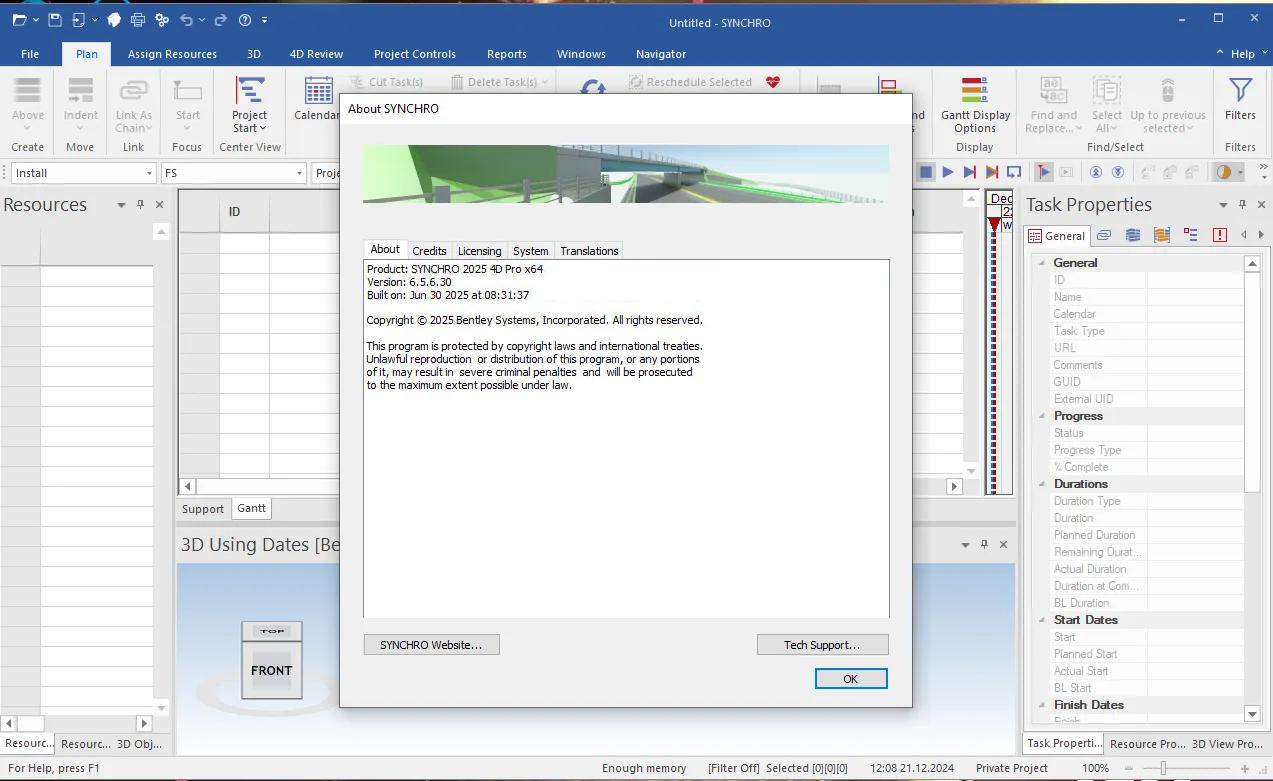The image size is (1273, 781).
Task: Switch to the Resource Pro... panel tab
Action: tap(1147, 744)
